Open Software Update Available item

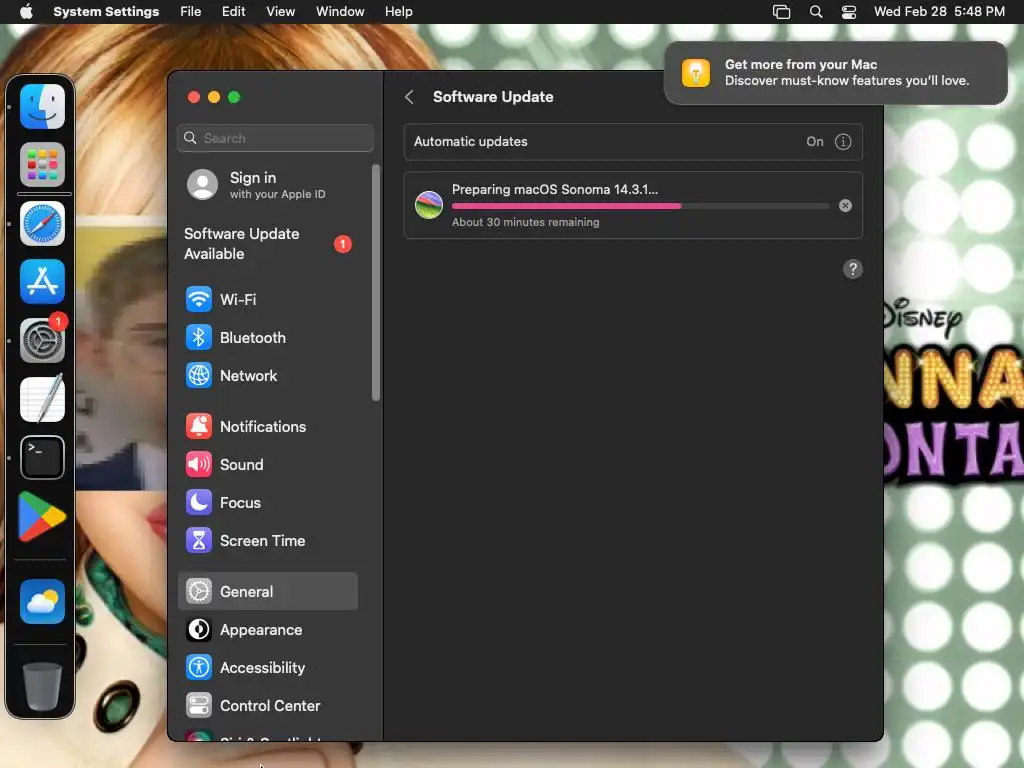pos(268,244)
